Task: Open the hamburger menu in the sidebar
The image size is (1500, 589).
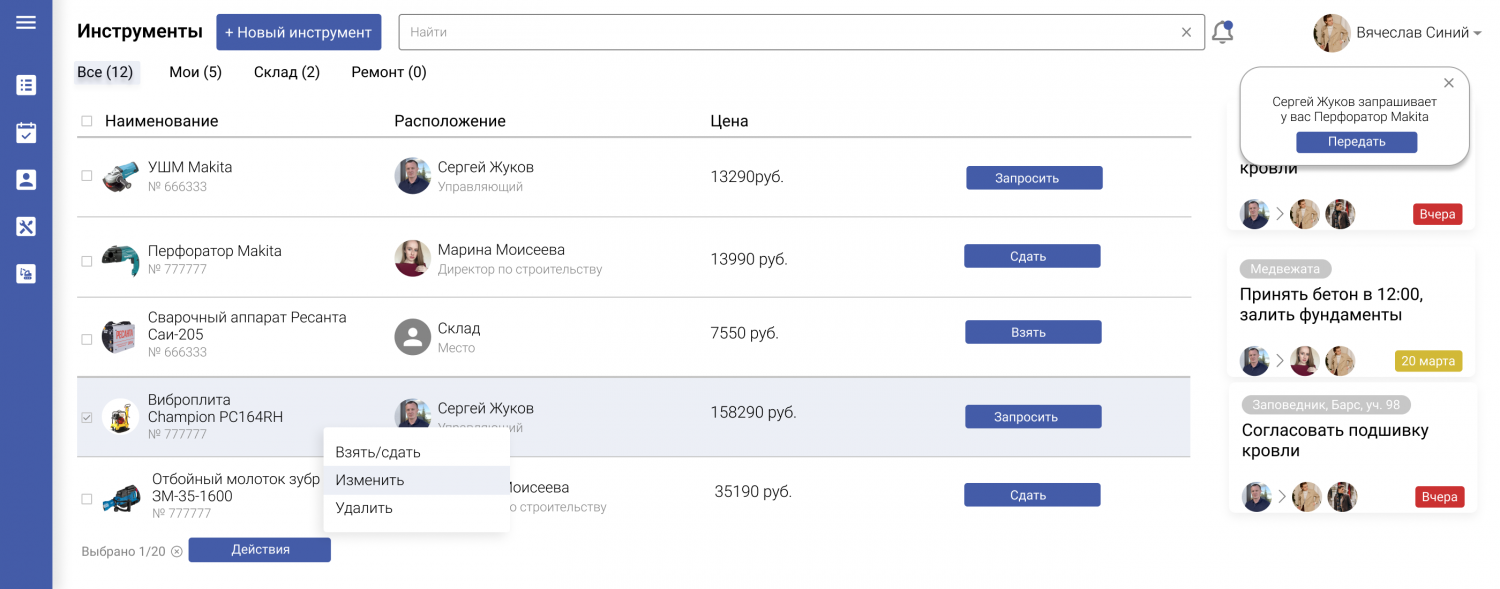Action: click(26, 22)
